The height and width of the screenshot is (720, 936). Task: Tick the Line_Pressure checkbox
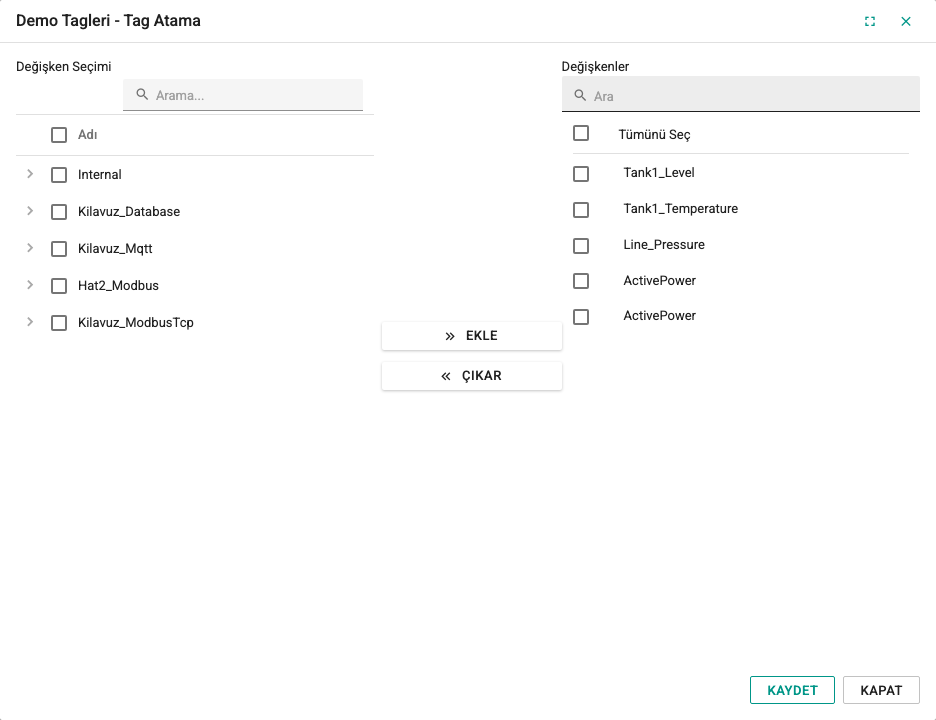pyautogui.click(x=581, y=246)
